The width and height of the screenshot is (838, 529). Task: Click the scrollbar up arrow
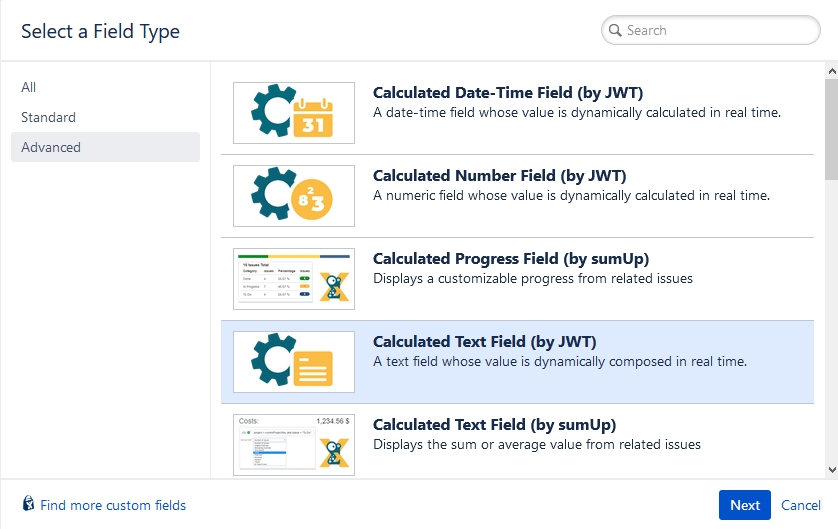click(x=831, y=70)
